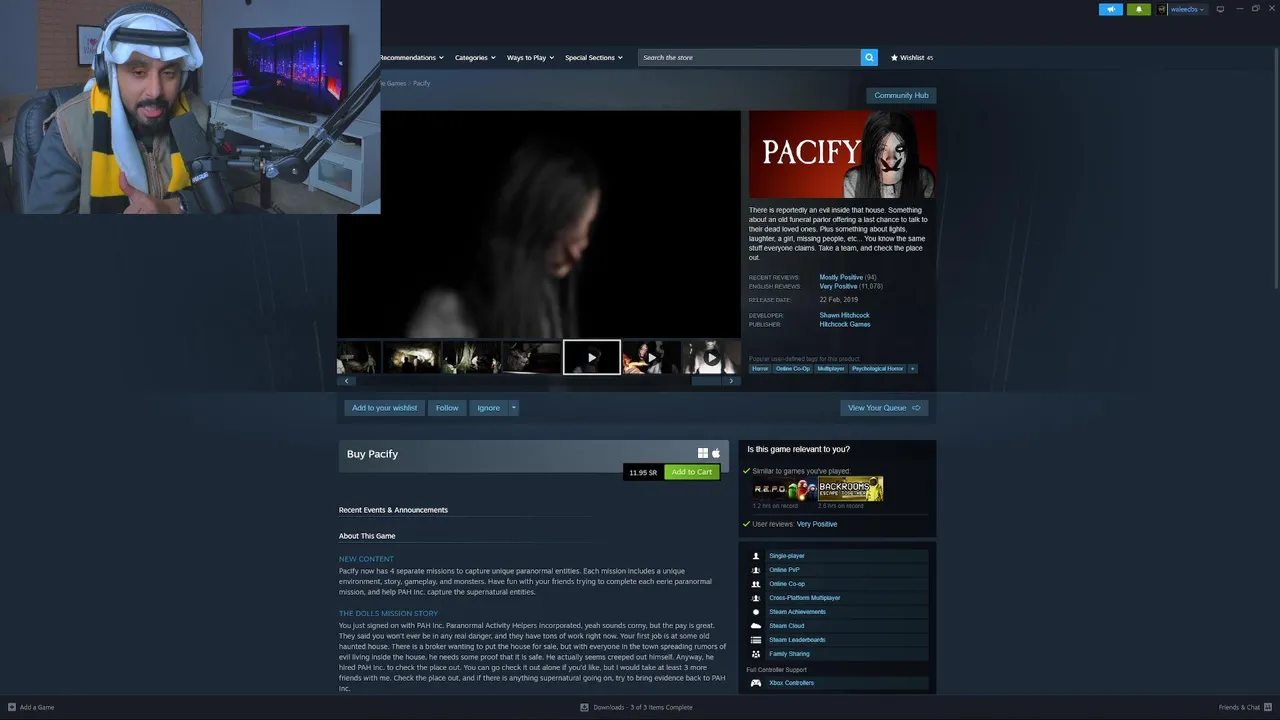Click the Friends & Chat icon
Image resolution: width=1280 pixels, height=720 pixels.
coord(1269,707)
